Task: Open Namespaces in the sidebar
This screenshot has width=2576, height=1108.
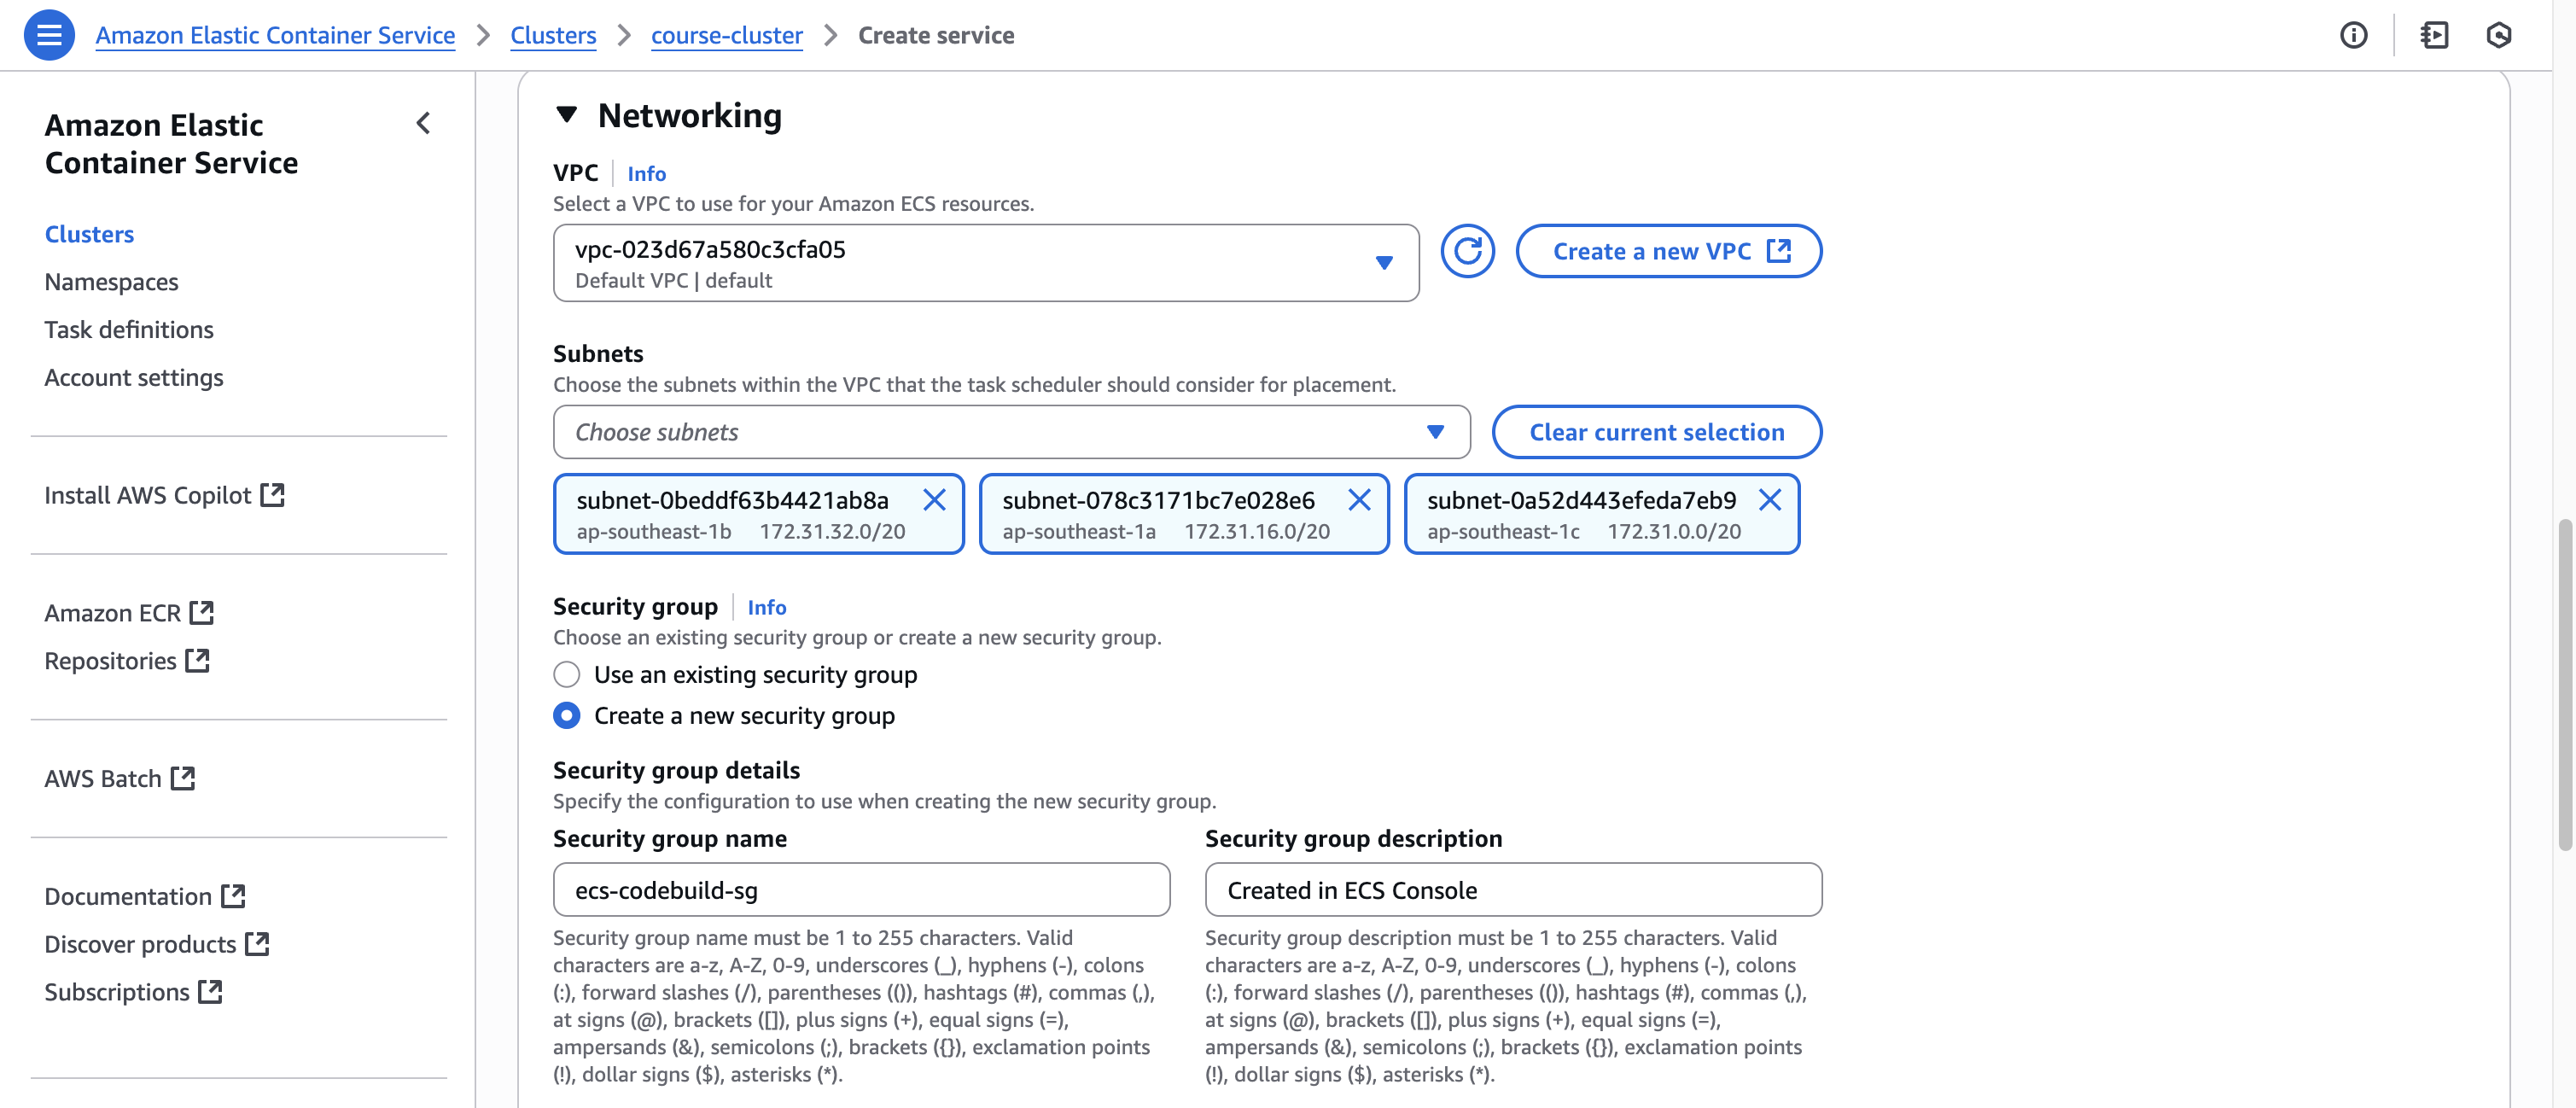Action: point(111,282)
